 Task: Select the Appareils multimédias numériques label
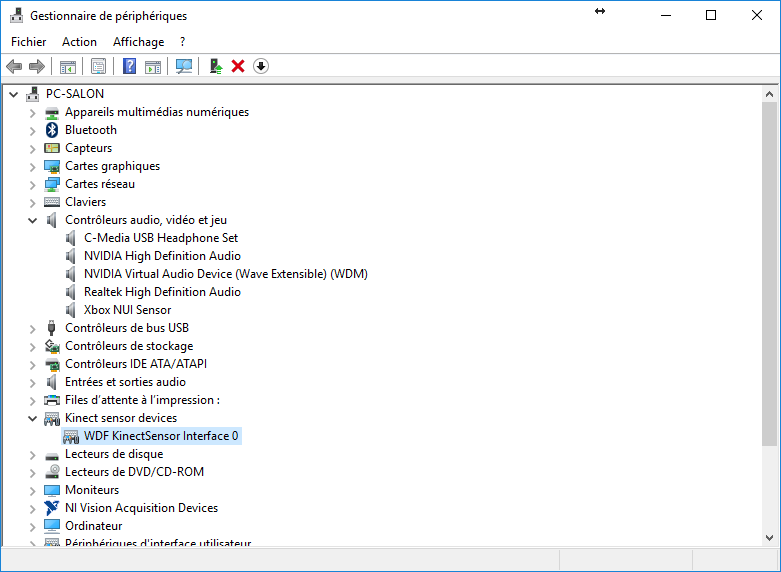click(x=157, y=112)
